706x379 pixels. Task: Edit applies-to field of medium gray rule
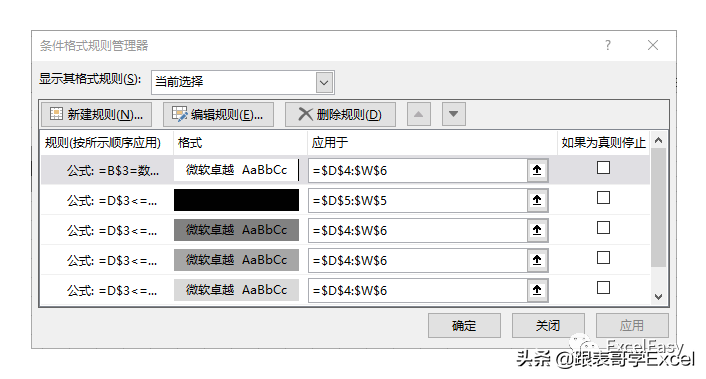click(418, 260)
